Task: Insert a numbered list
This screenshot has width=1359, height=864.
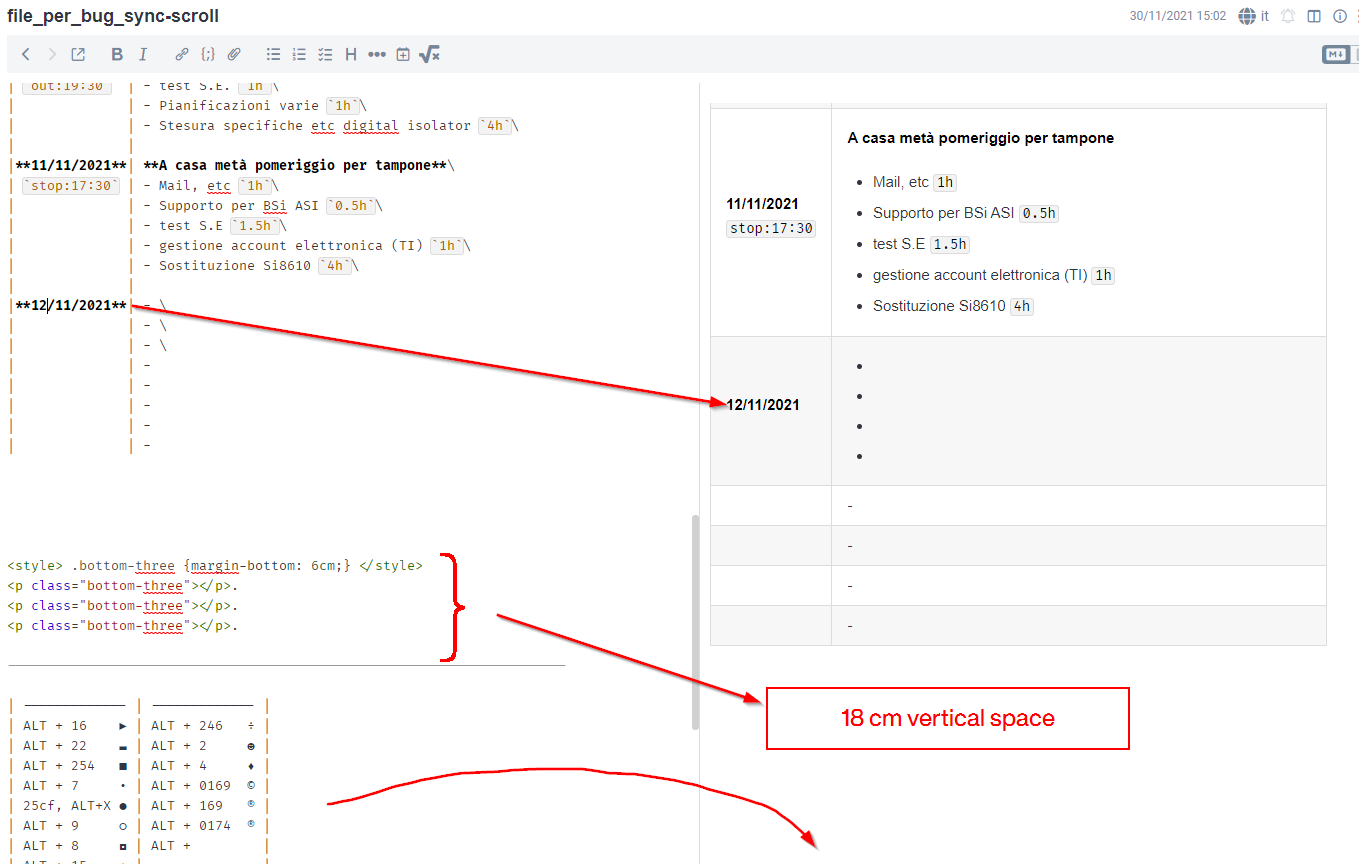Action: point(299,54)
